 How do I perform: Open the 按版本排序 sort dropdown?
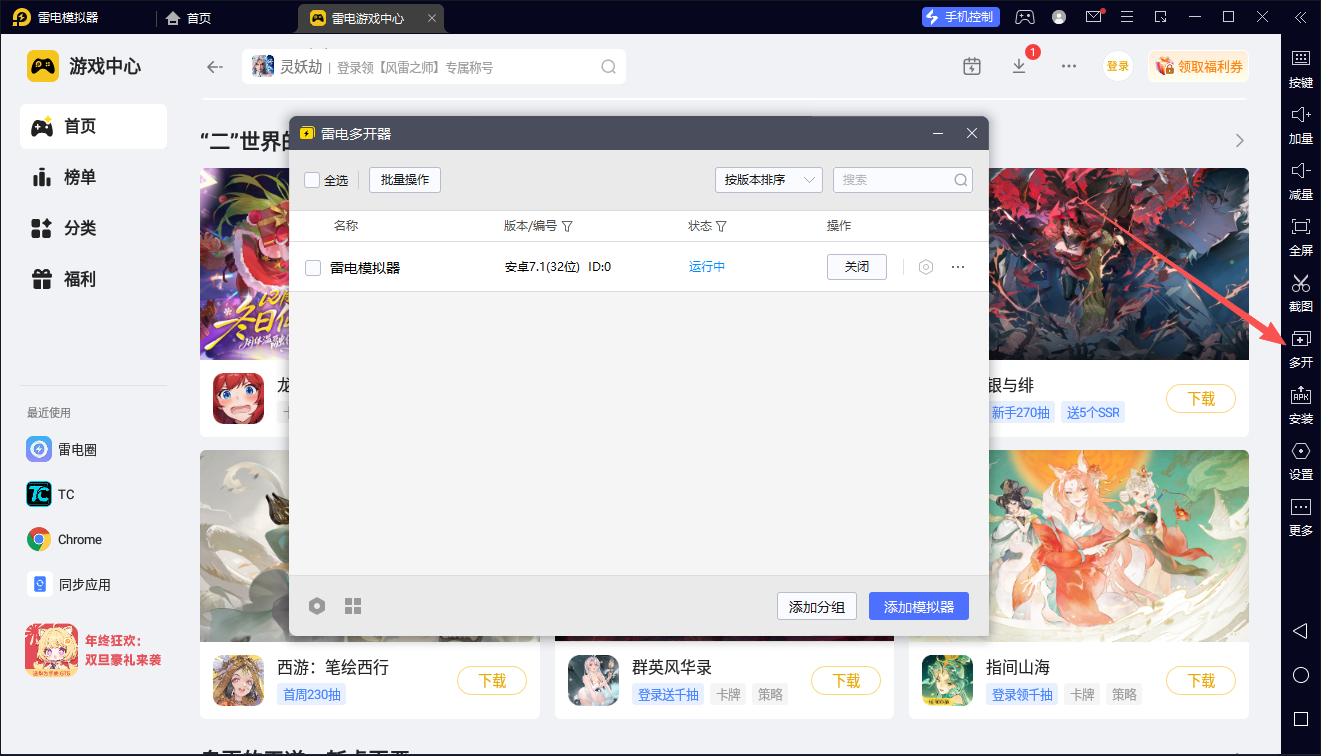click(x=768, y=180)
